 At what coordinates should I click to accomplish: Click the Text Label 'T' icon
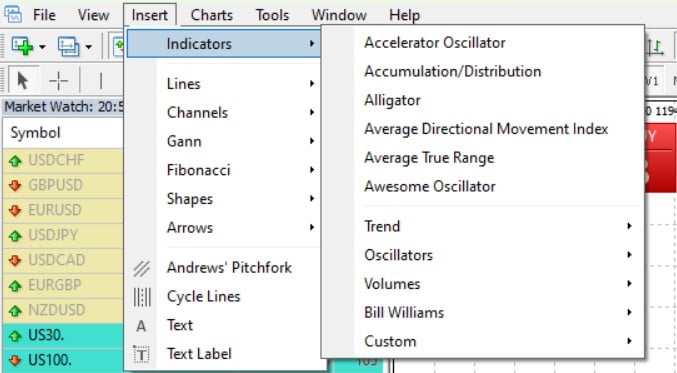(x=141, y=355)
